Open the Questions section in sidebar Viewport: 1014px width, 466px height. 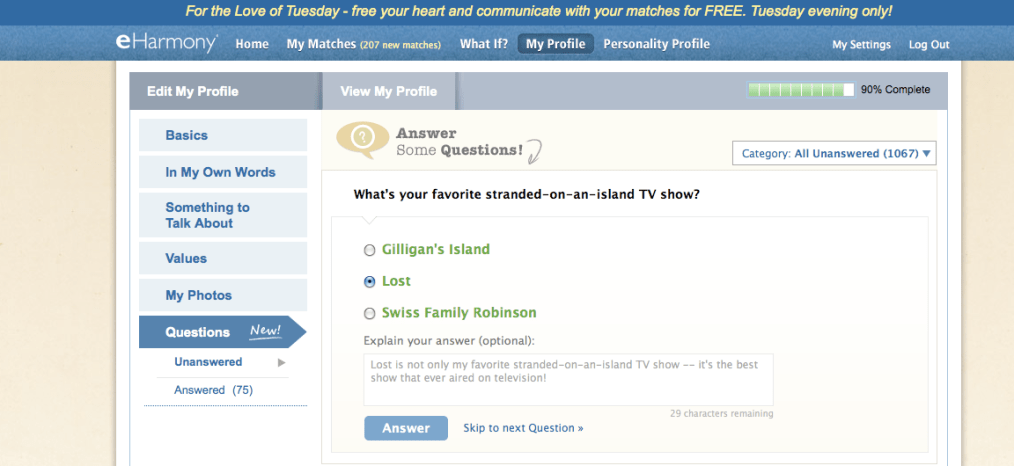click(x=198, y=332)
